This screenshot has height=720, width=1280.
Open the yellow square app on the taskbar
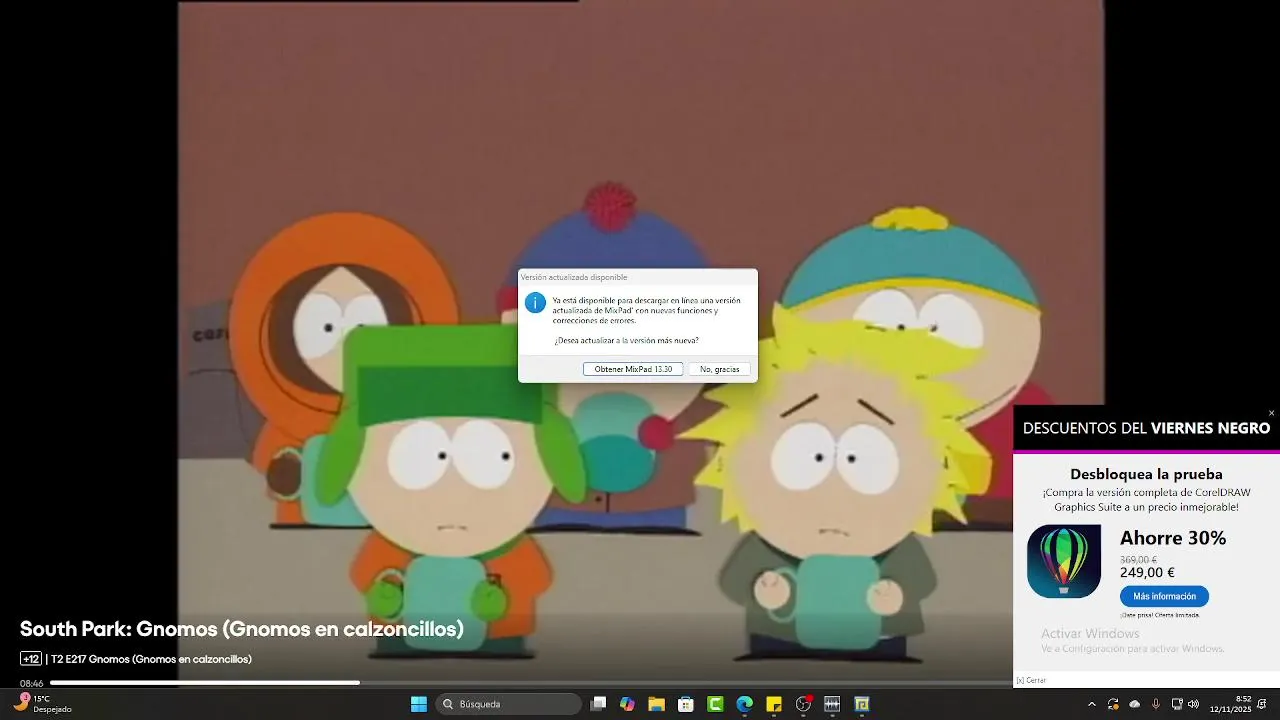tap(862, 704)
